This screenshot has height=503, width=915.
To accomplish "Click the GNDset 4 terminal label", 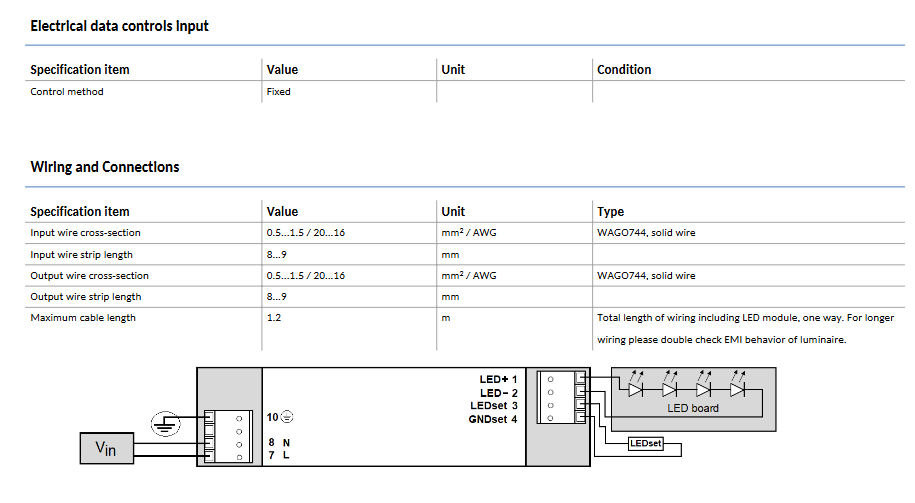I will (x=493, y=419).
